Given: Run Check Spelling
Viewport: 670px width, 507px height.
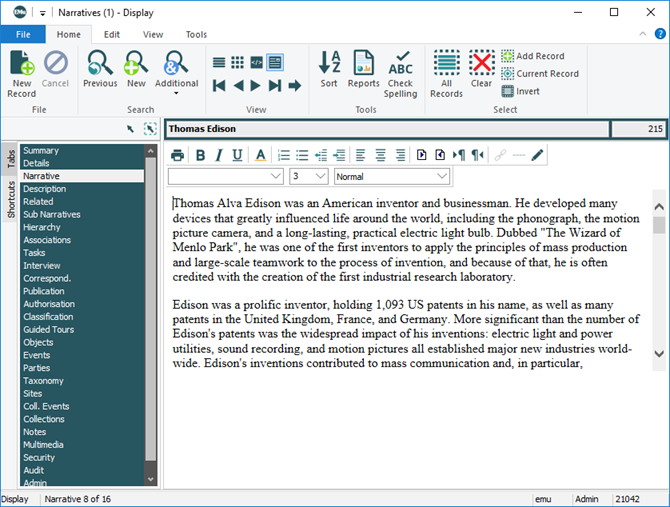Looking at the screenshot, I should [400, 74].
